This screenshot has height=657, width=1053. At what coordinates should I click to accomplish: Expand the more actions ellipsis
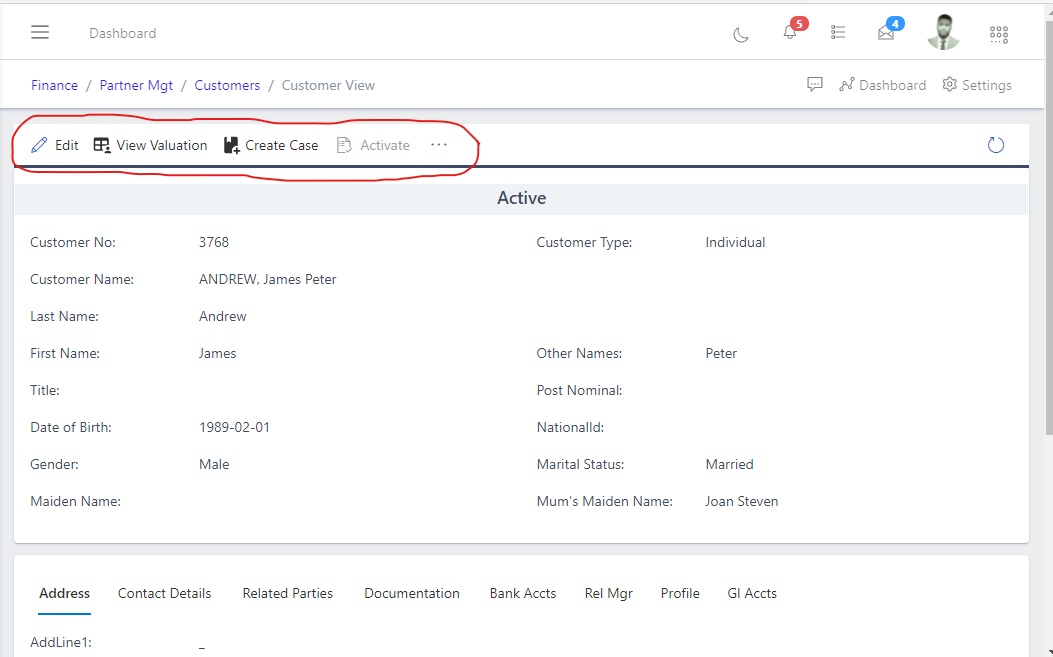point(438,144)
